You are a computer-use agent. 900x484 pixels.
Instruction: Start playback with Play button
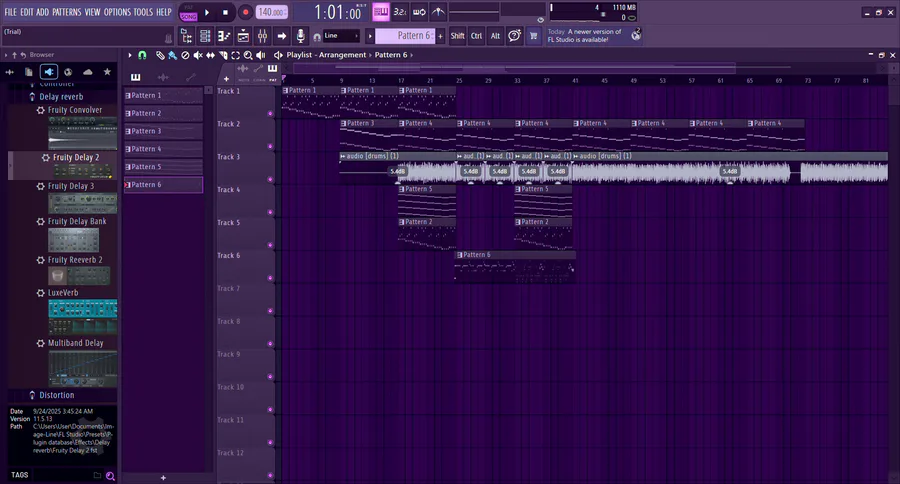207,12
